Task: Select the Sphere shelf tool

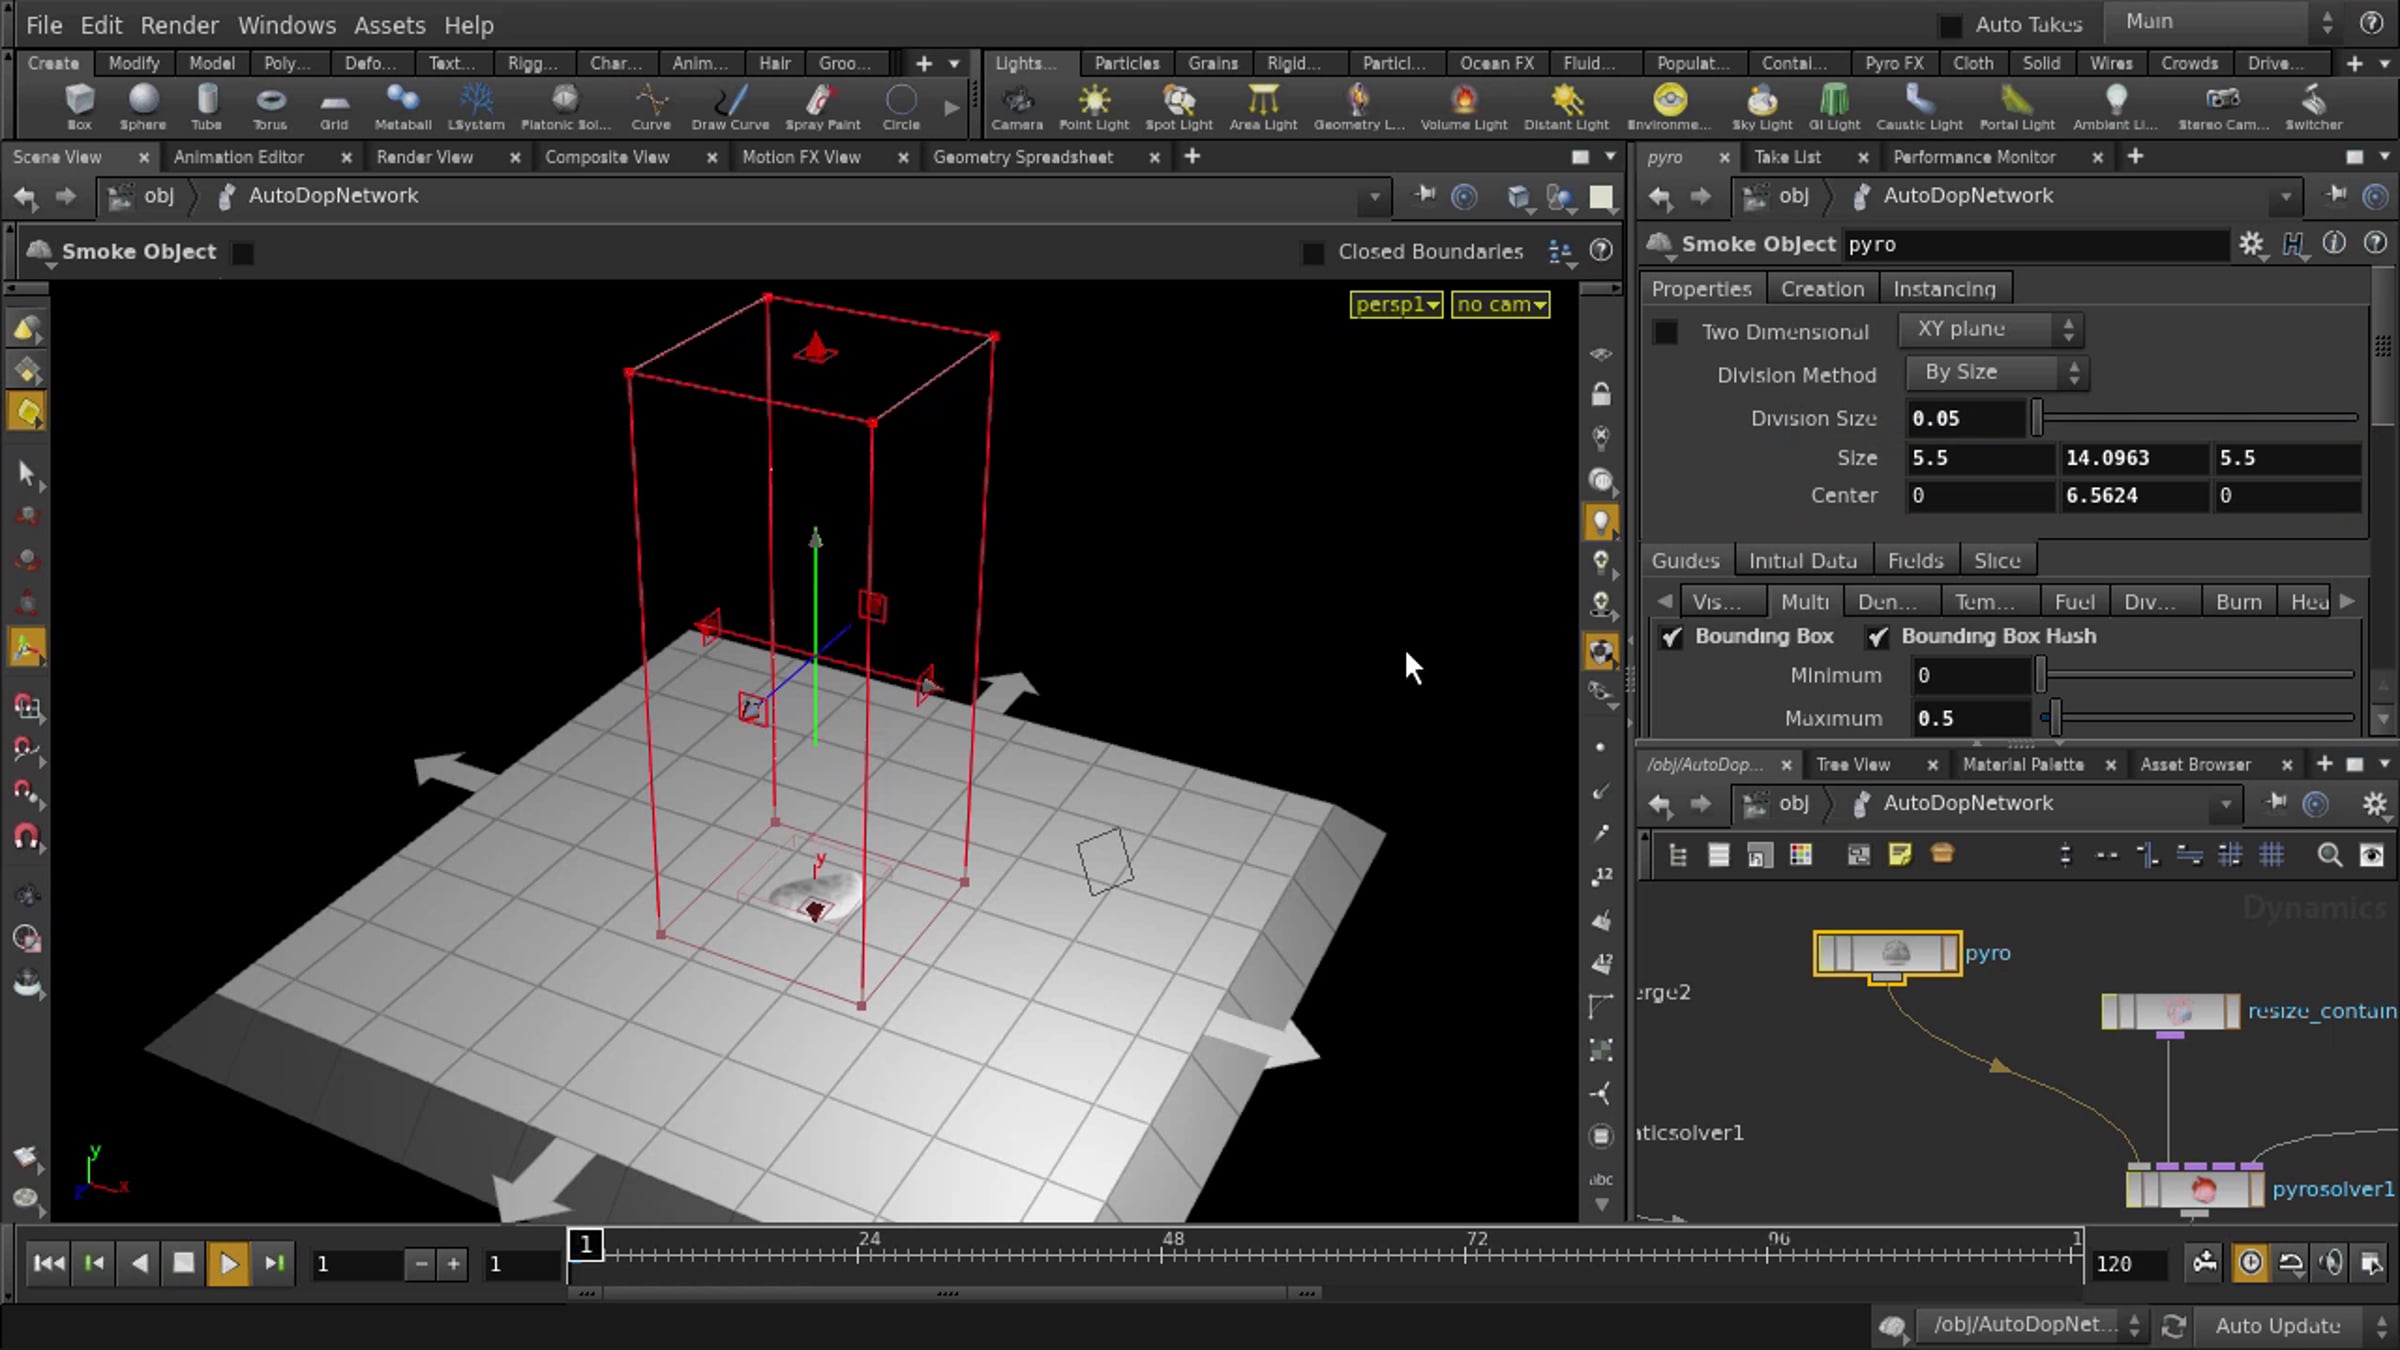Action: click(x=143, y=106)
